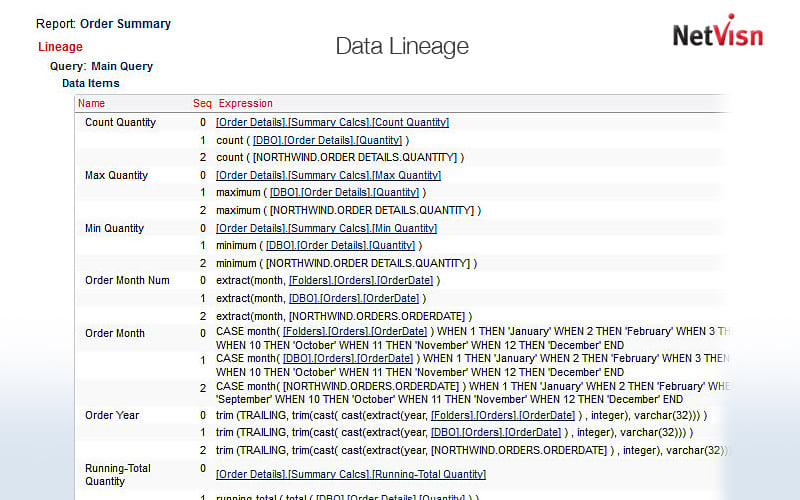Click the Seq column header

202,103
